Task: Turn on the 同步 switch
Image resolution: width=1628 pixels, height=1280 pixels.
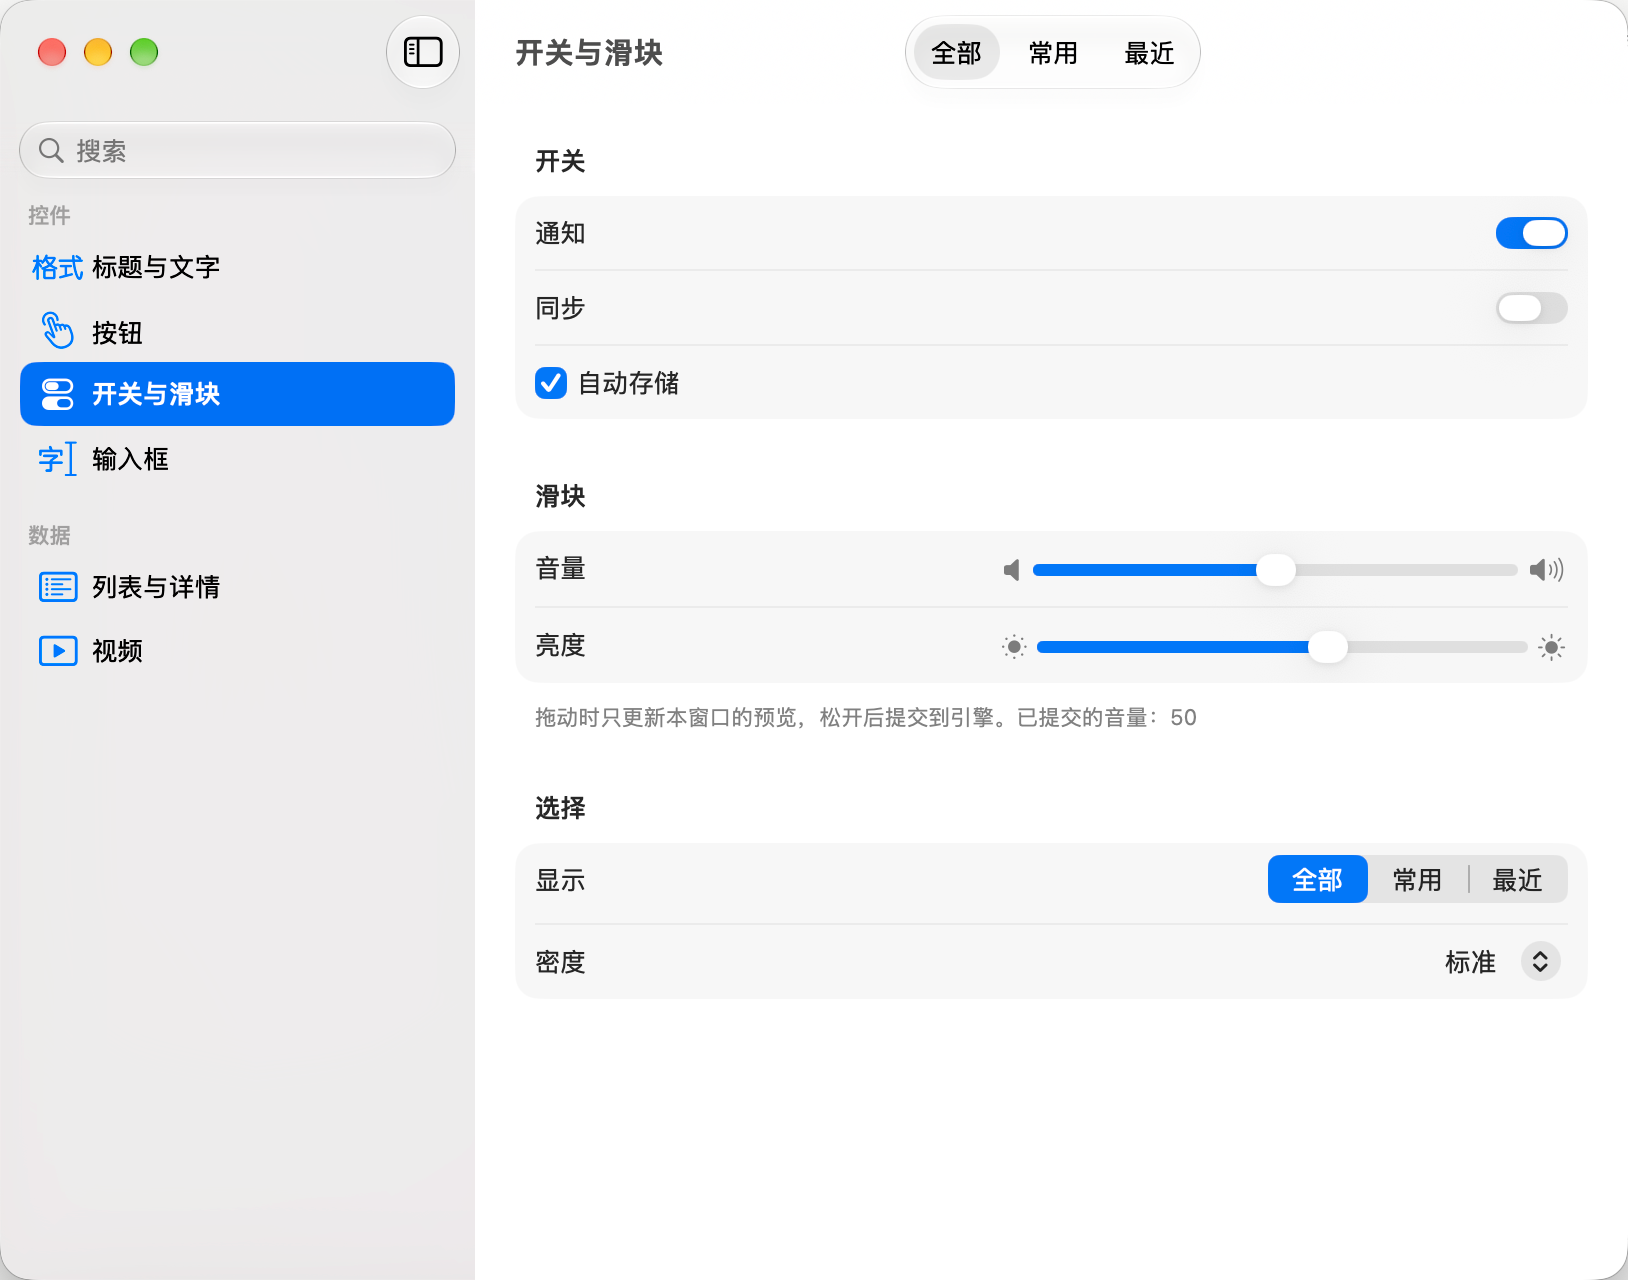Action: tap(1531, 308)
